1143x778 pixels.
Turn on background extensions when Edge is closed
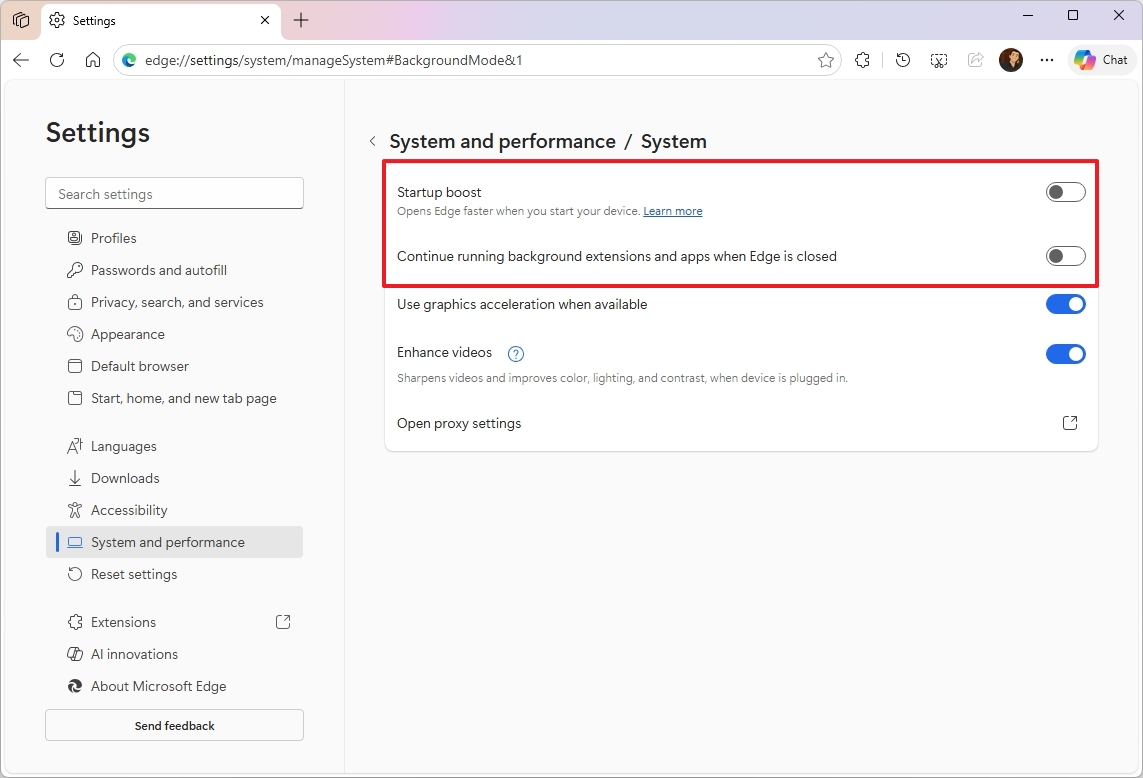[1065, 256]
